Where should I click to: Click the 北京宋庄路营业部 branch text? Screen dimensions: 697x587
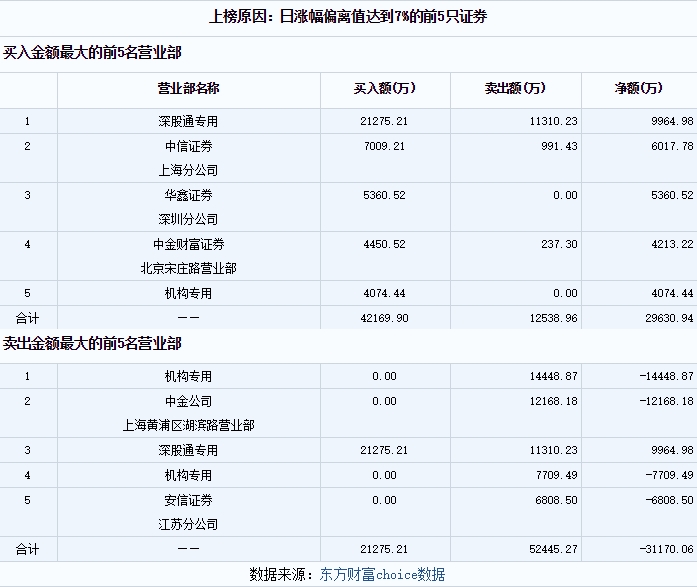(188, 268)
